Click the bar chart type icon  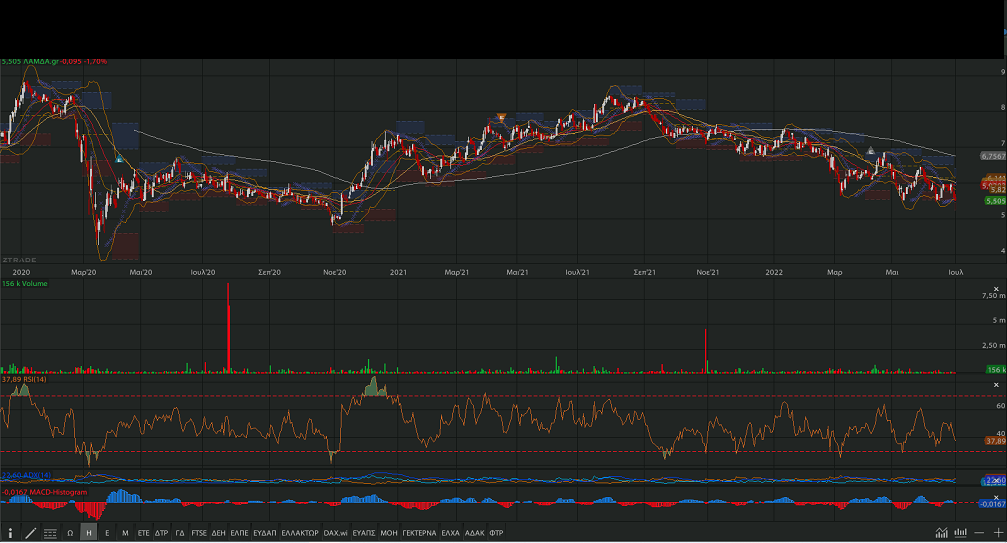coord(961,533)
